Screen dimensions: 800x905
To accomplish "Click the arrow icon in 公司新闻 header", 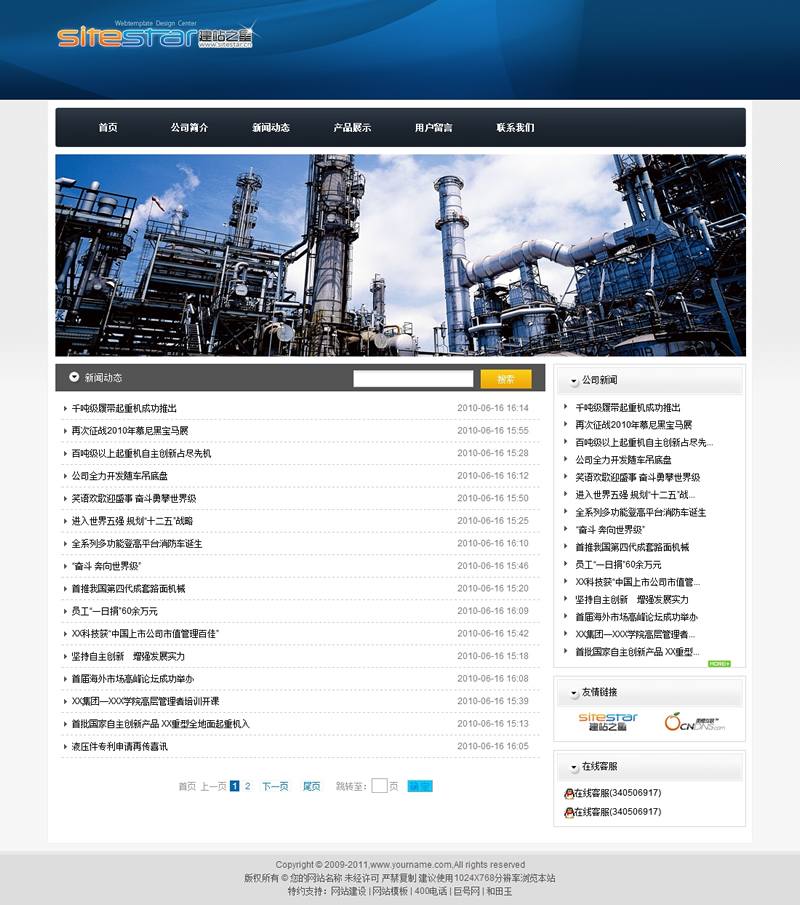I will (574, 381).
